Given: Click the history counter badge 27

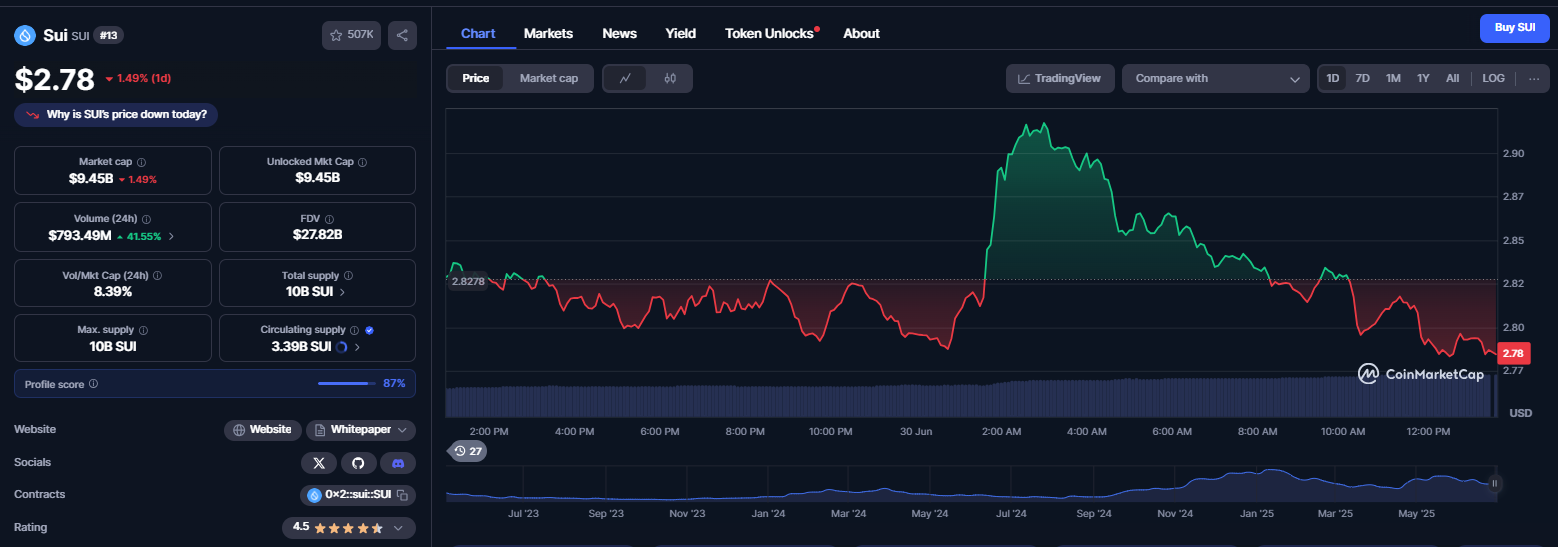Looking at the screenshot, I should click(x=467, y=451).
